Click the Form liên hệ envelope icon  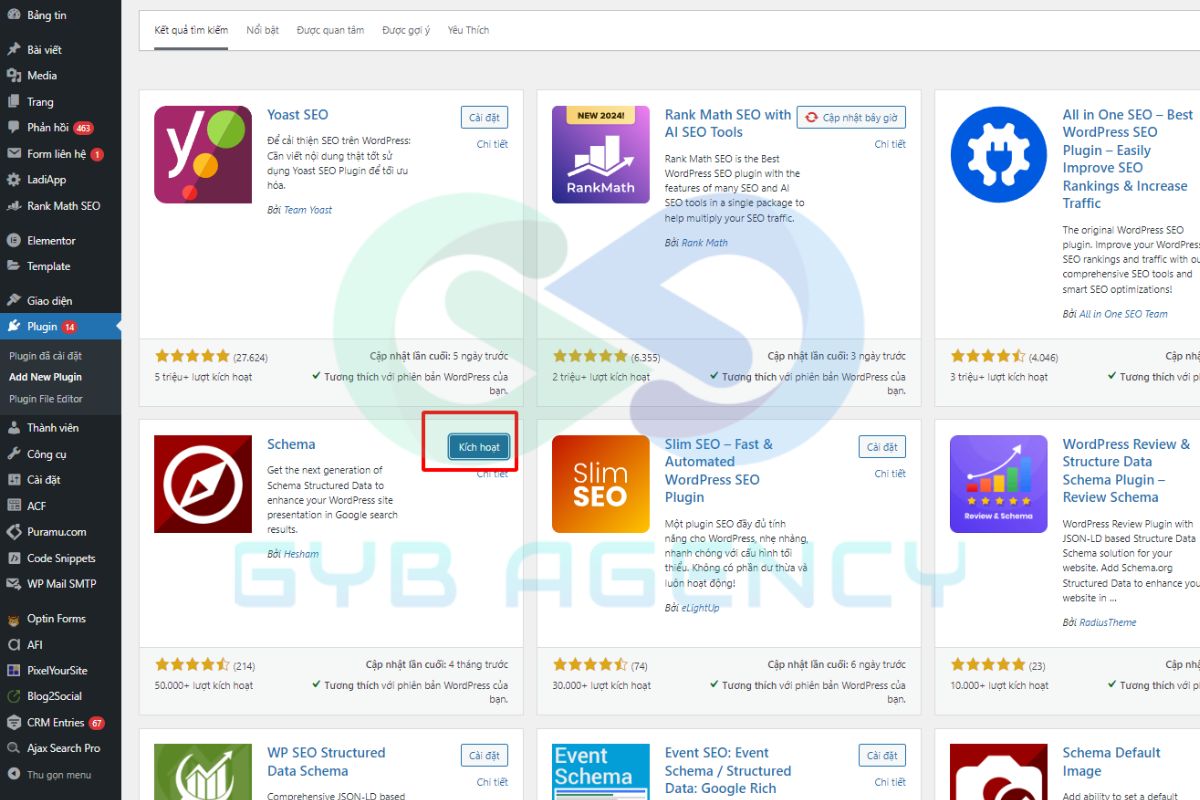pos(13,154)
